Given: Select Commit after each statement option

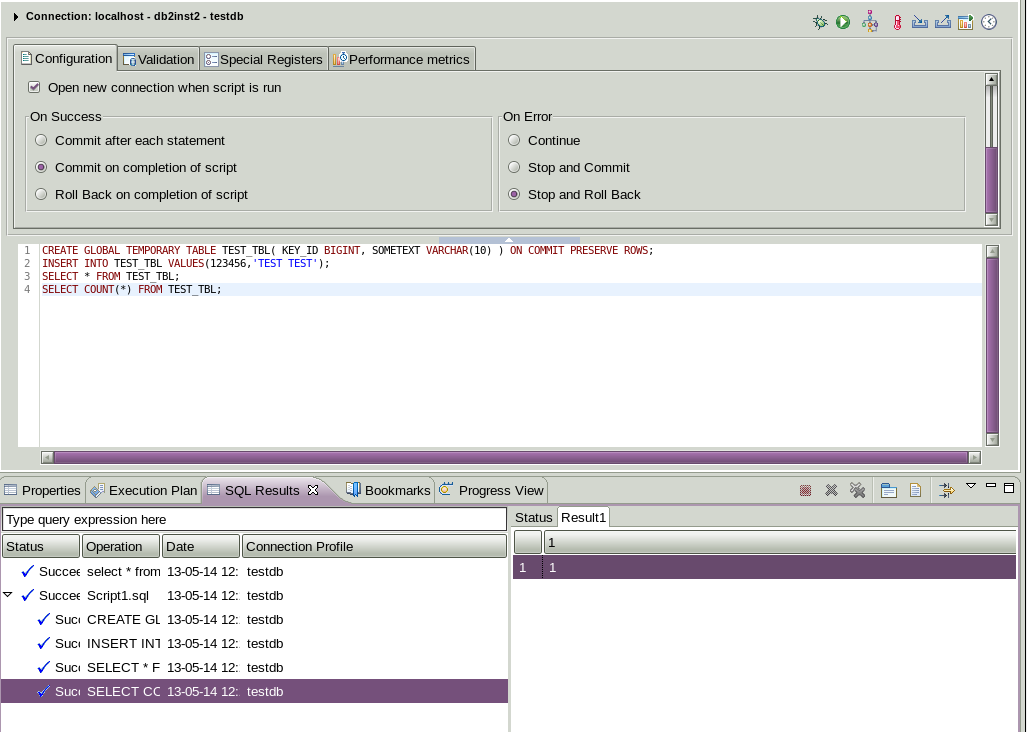Looking at the screenshot, I should 40,140.
